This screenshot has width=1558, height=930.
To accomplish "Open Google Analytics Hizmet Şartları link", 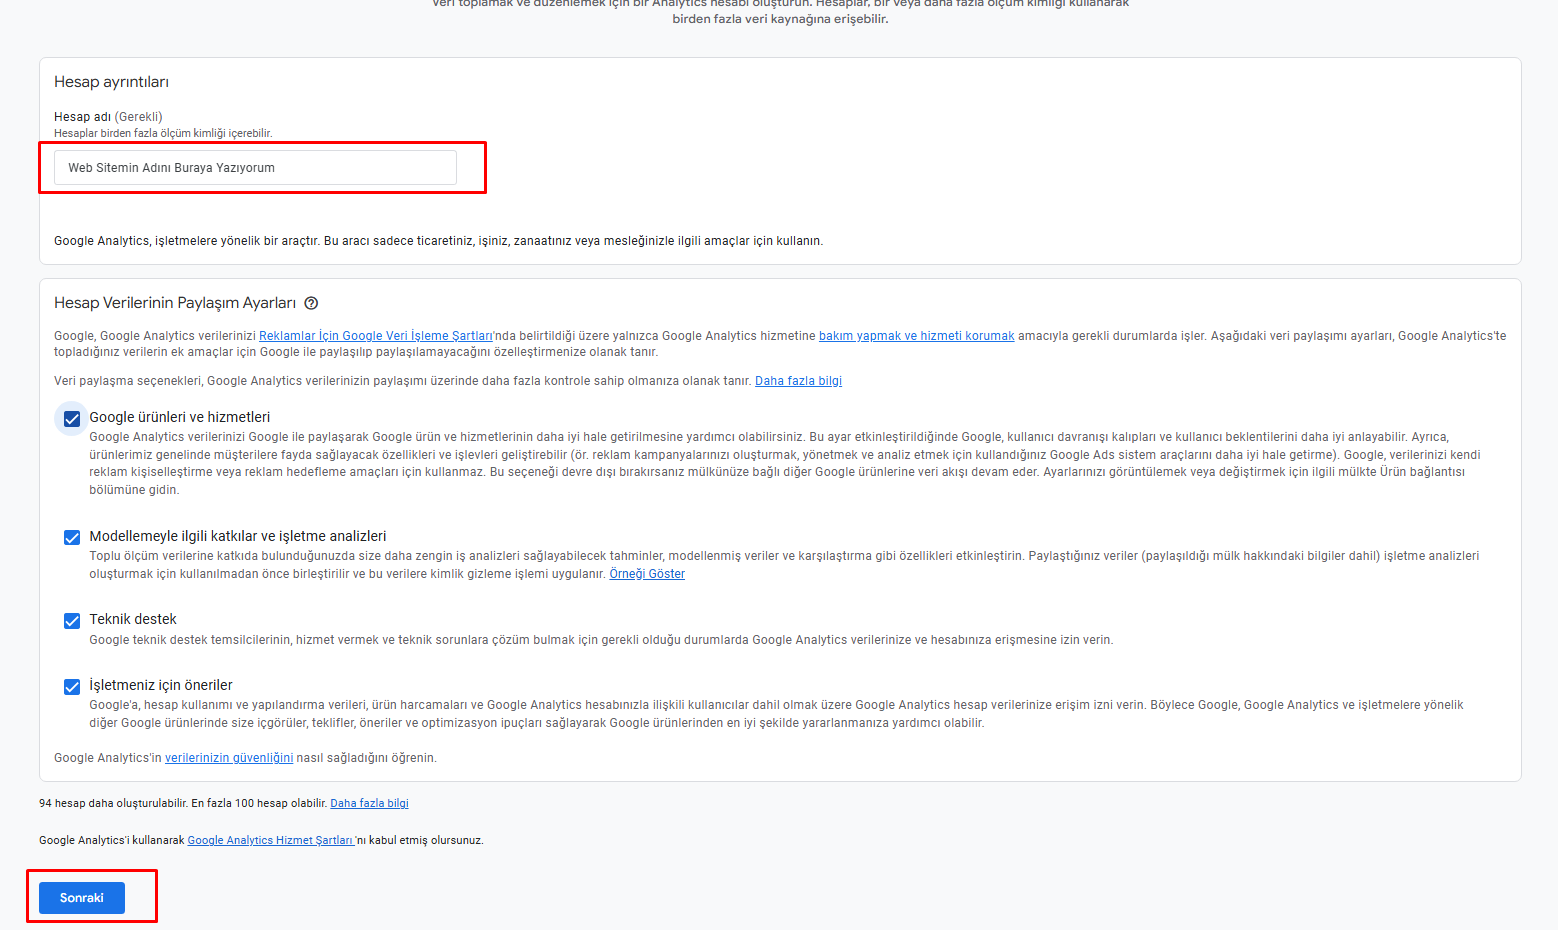I will coord(270,840).
